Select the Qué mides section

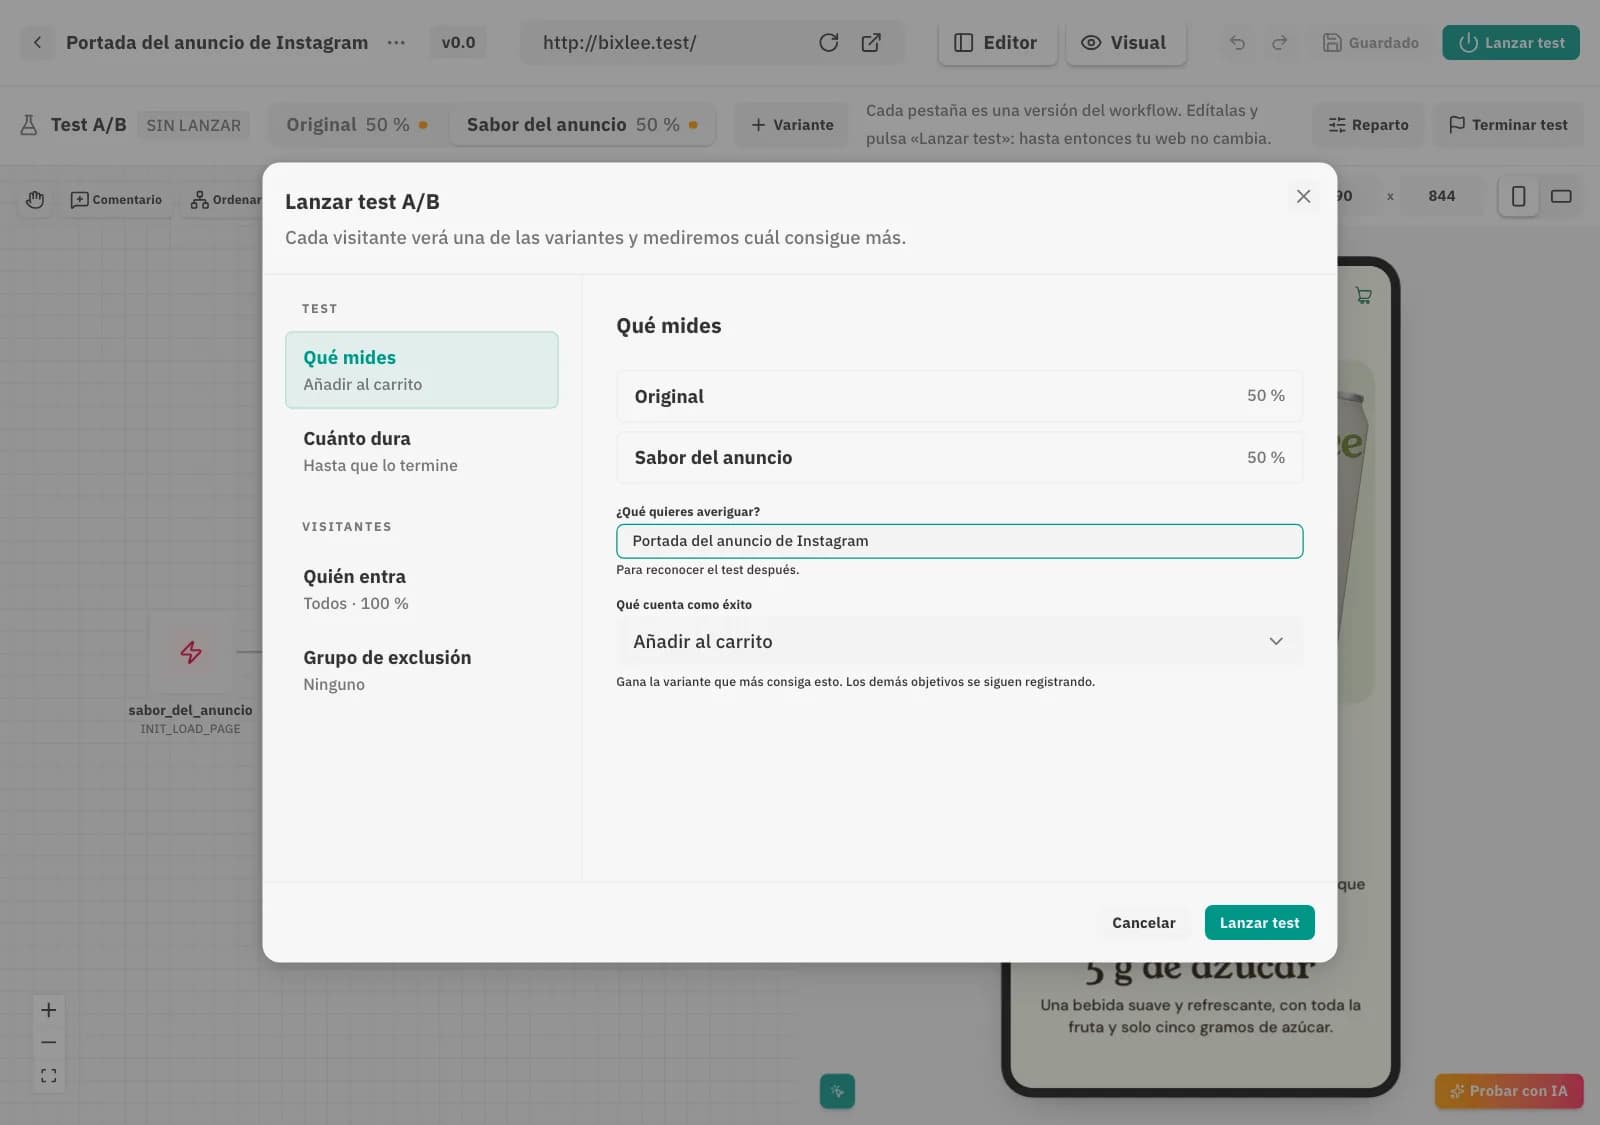point(421,370)
